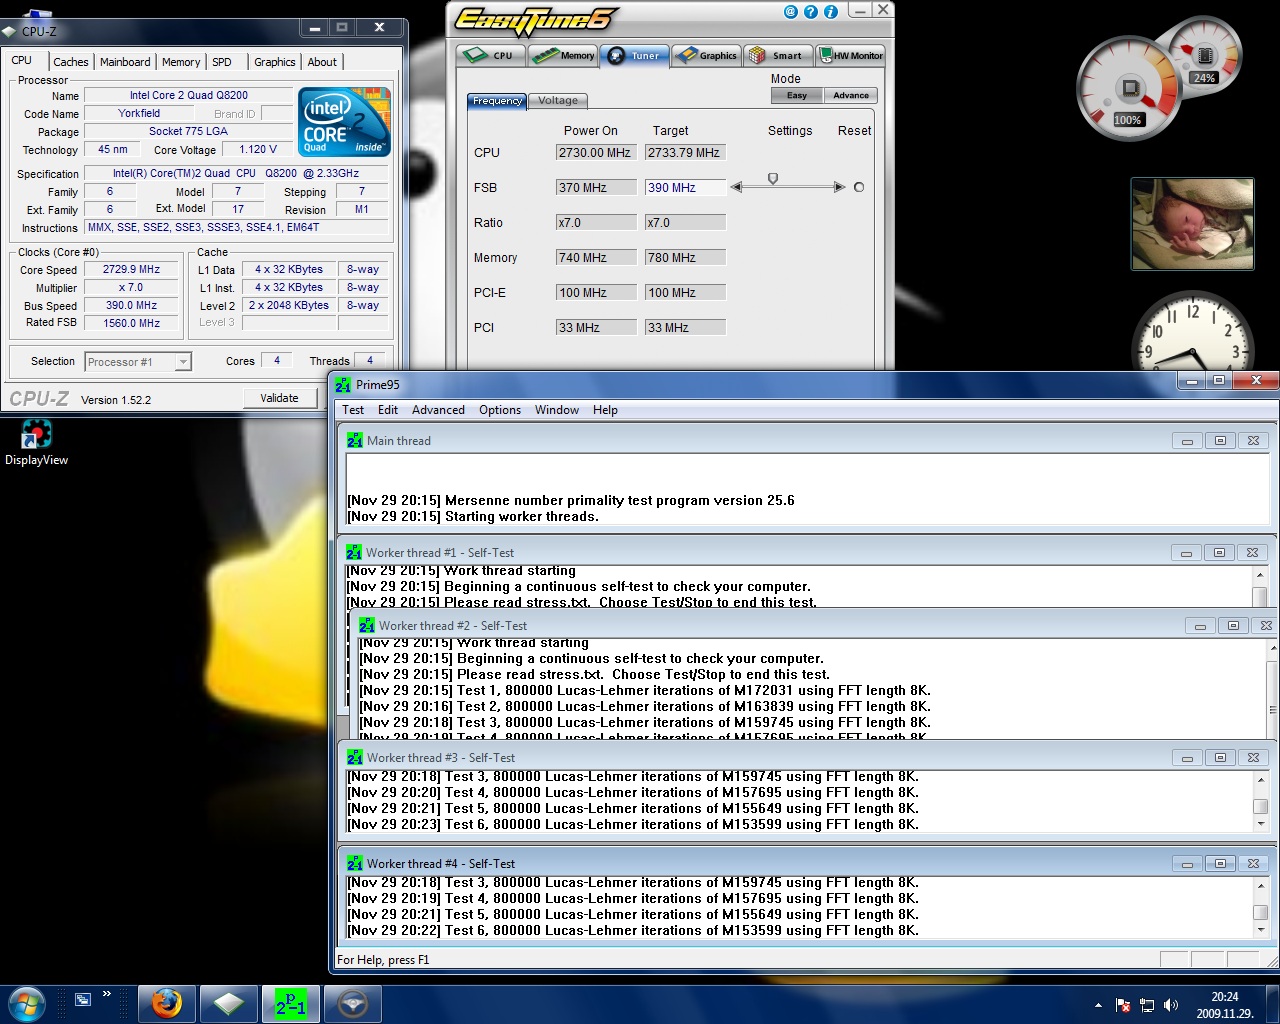Open the EasyTune6 Graphics tab
1280x1024 pixels.
(707, 55)
